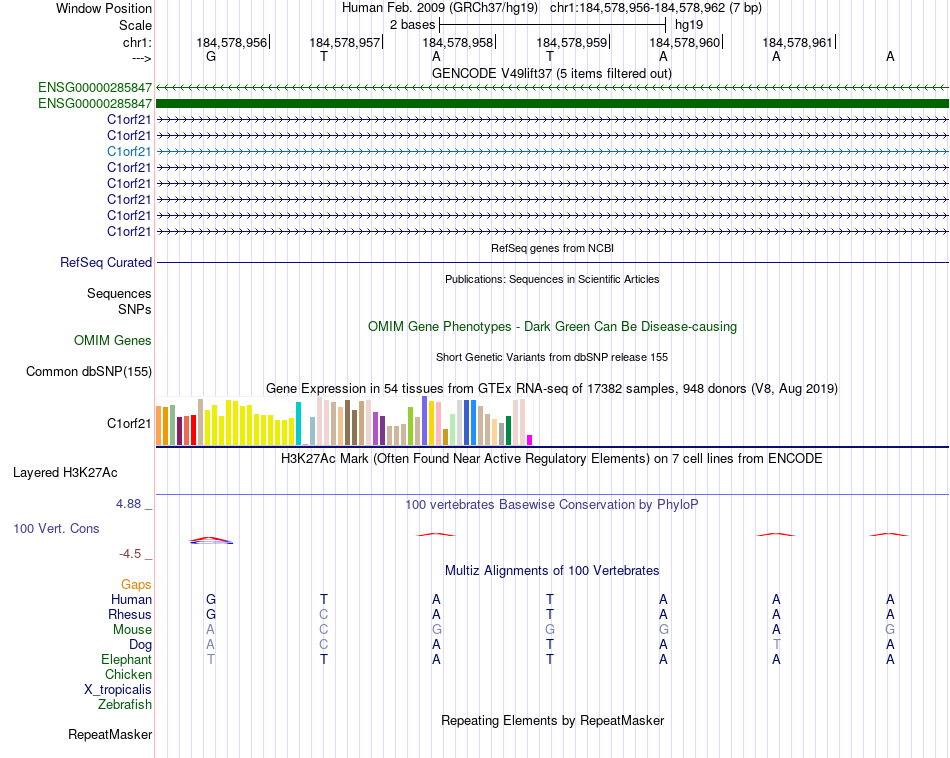The height and width of the screenshot is (758, 950).
Task: Click the 2 bases scale bar
Action: pos(553,25)
